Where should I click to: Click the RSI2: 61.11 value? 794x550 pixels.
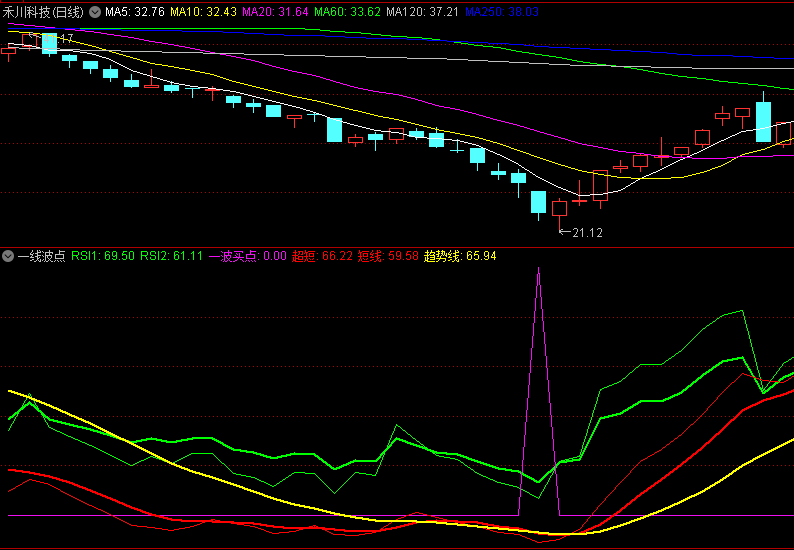[x=171, y=256]
